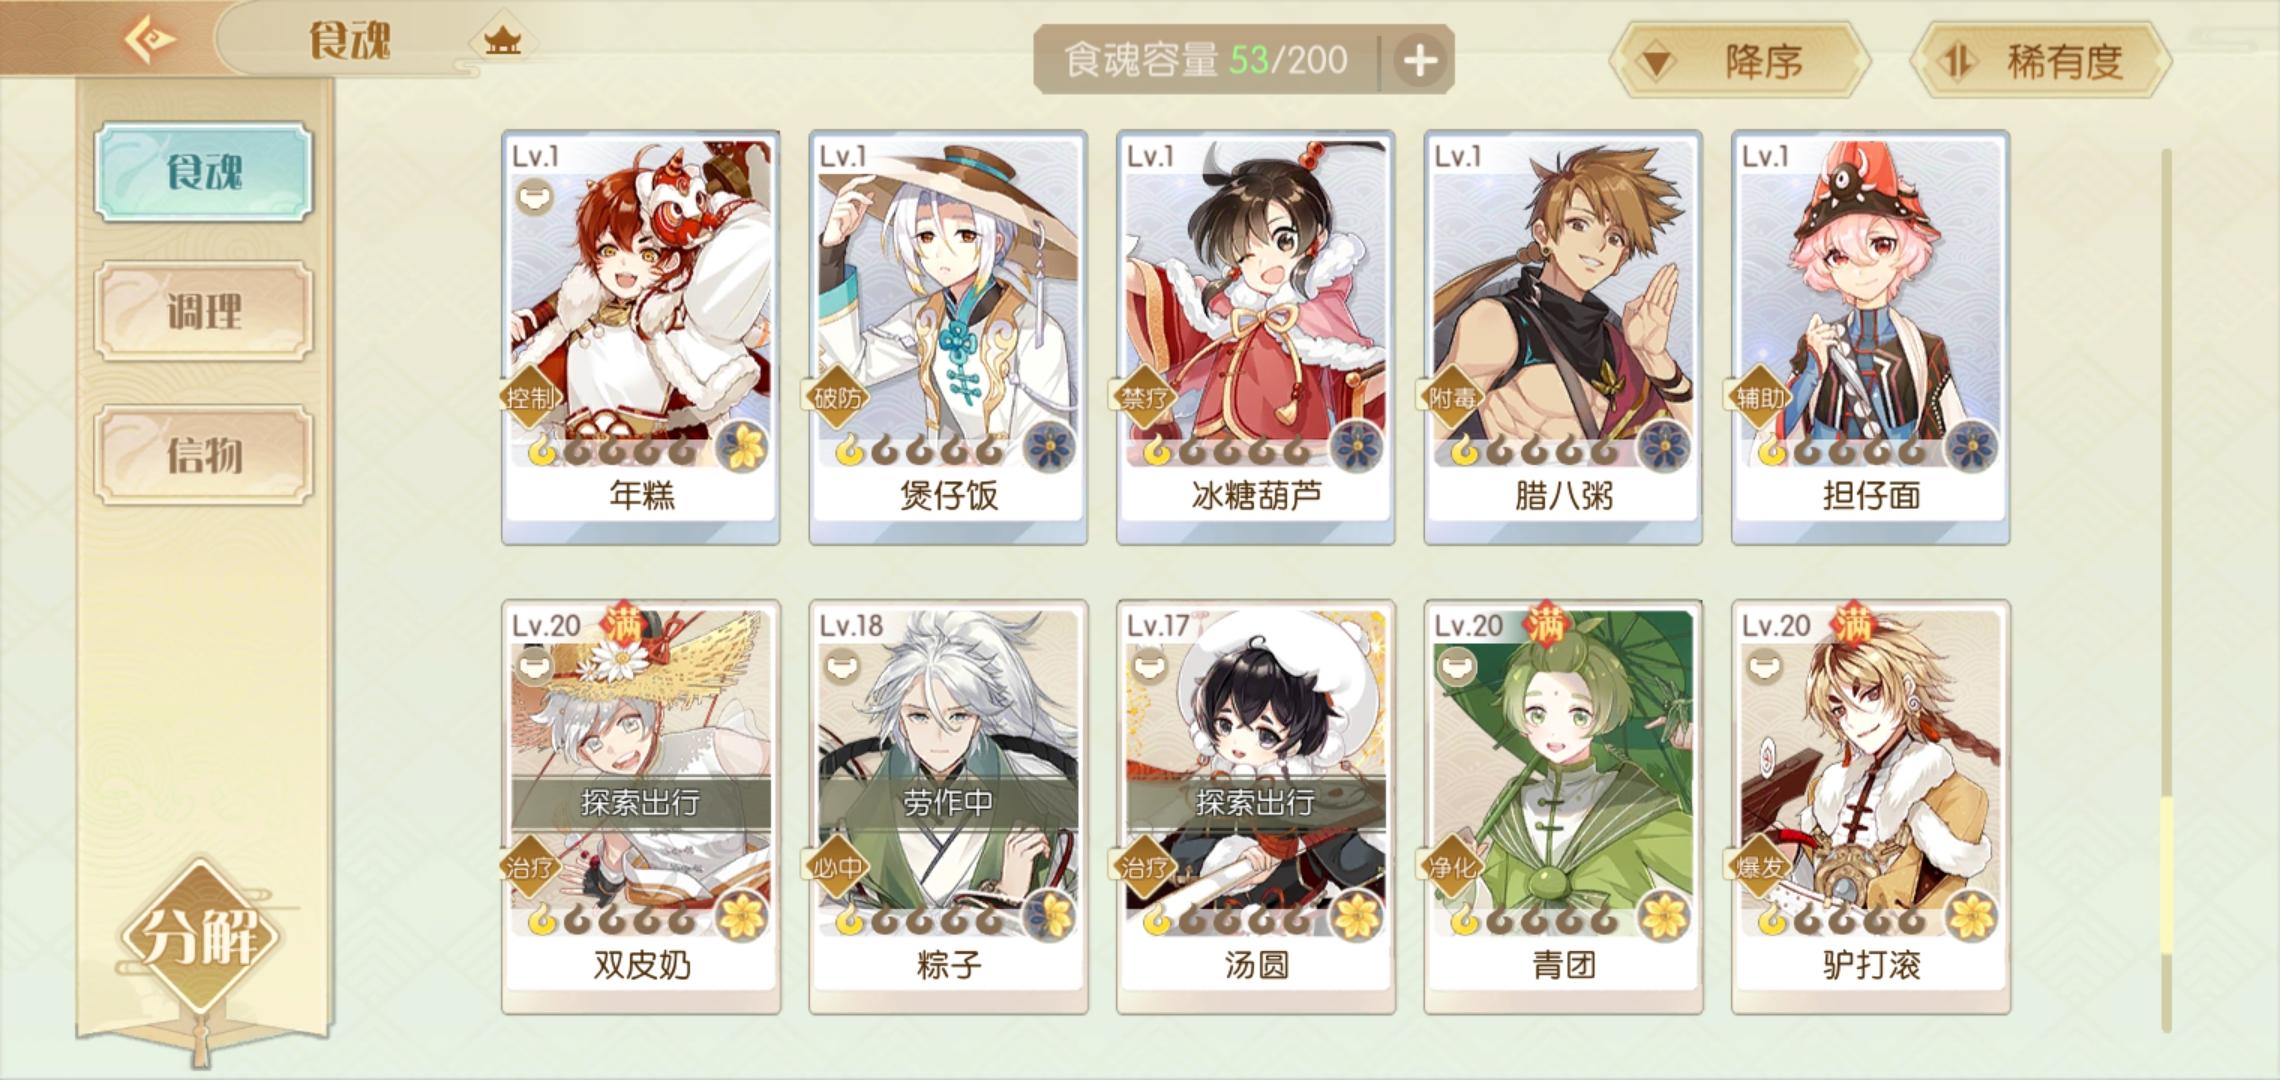The image size is (2280, 1080).
Task: Click the 破防 role badge on 煲仔饭
Action: (838, 398)
